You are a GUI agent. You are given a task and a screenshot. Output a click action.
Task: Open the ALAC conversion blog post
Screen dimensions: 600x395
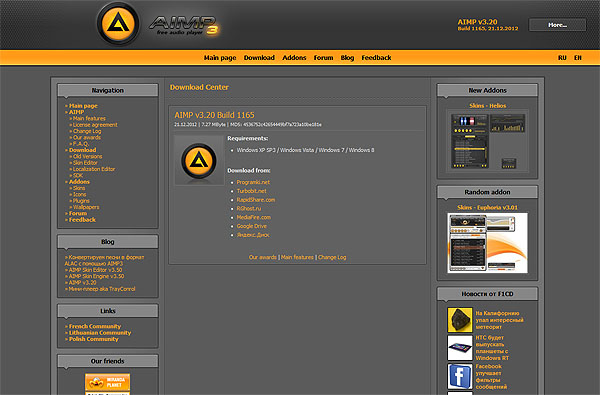point(104,260)
